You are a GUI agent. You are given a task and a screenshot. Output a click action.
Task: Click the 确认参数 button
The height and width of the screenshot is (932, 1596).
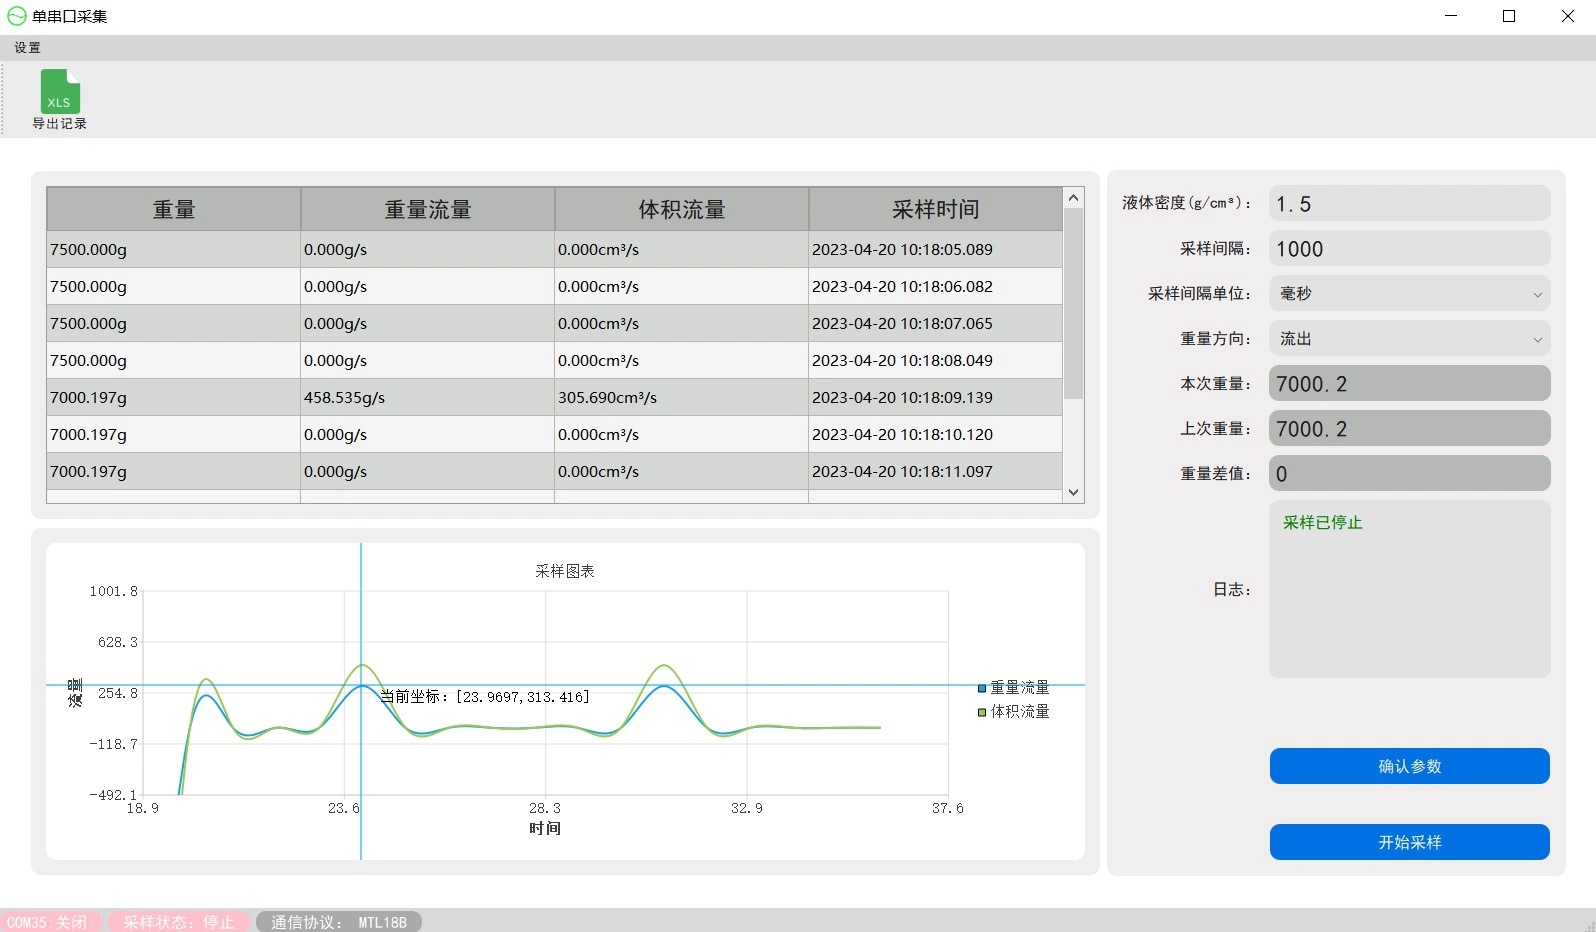pyautogui.click(x=1409, y=766)
